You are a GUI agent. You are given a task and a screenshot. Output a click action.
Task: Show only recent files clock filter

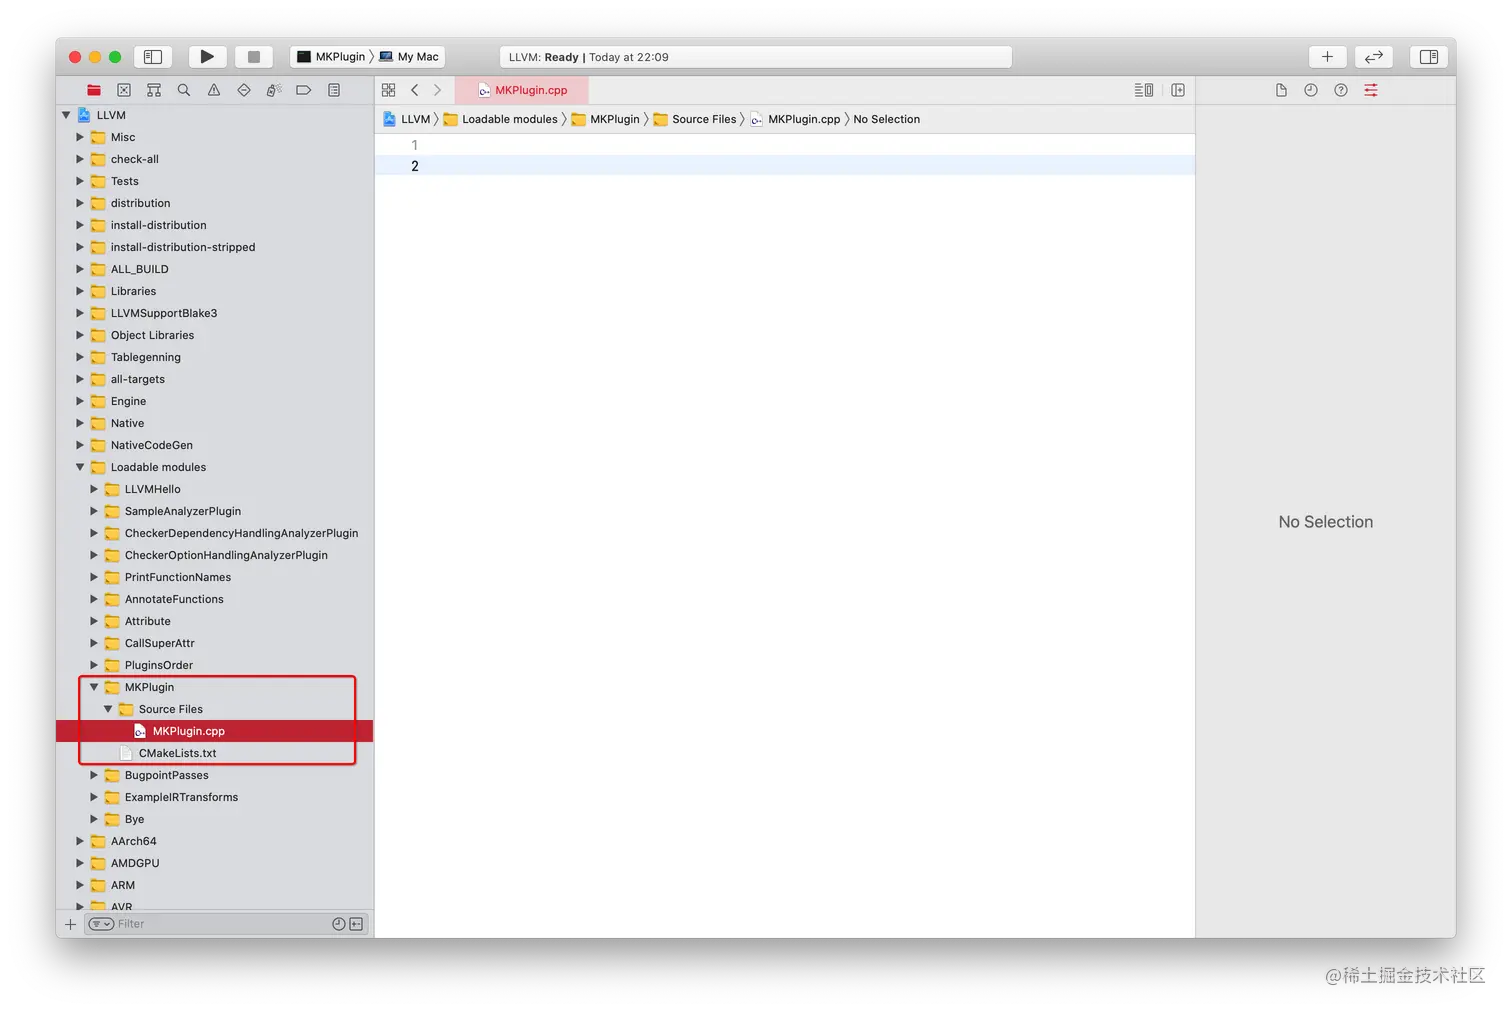click(x=339, y=924)
